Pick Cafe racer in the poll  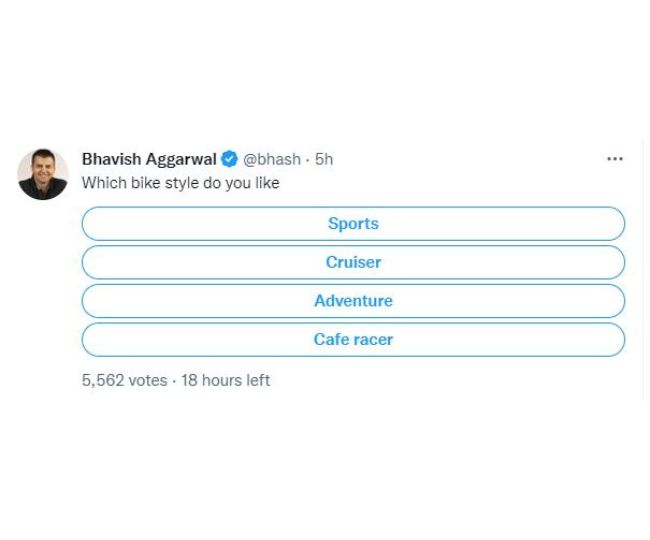click(353, 340)
